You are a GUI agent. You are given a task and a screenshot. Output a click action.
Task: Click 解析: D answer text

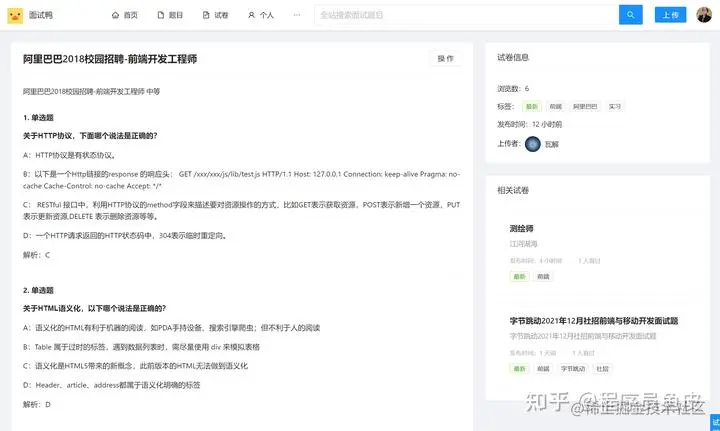pyautogui.click(x=37, y=404)
